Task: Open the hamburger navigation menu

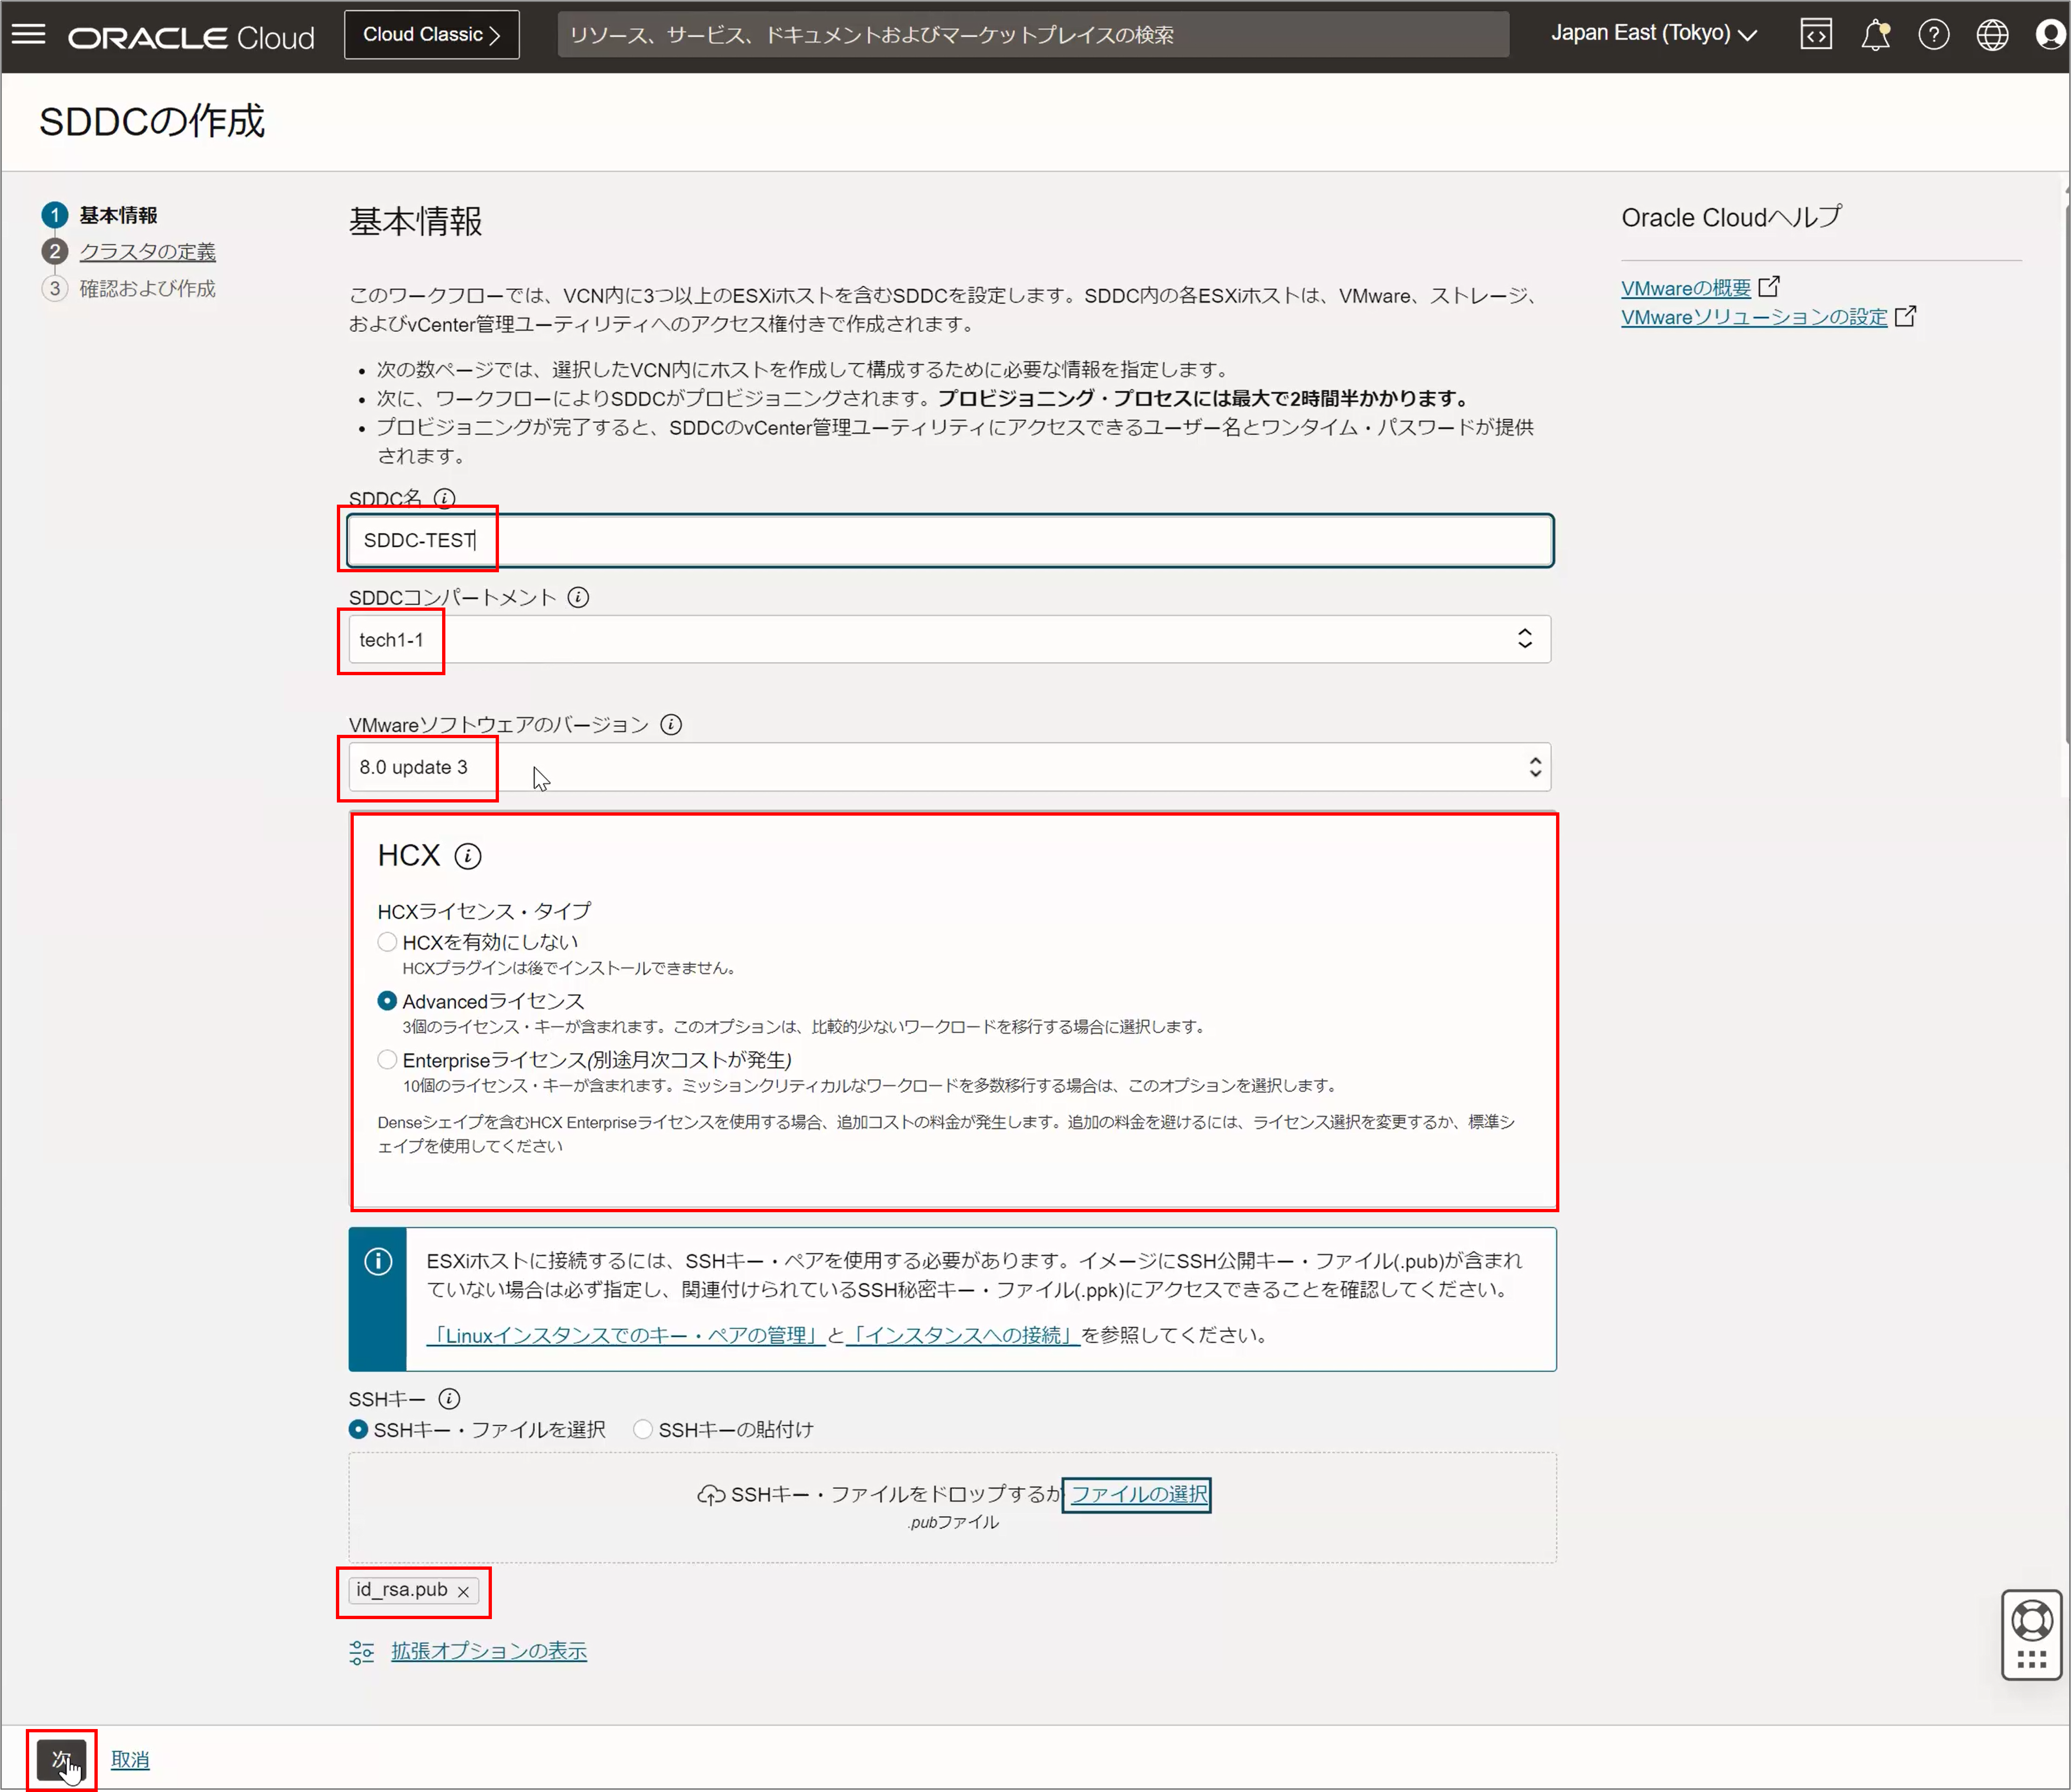Action: coord(28,35)
